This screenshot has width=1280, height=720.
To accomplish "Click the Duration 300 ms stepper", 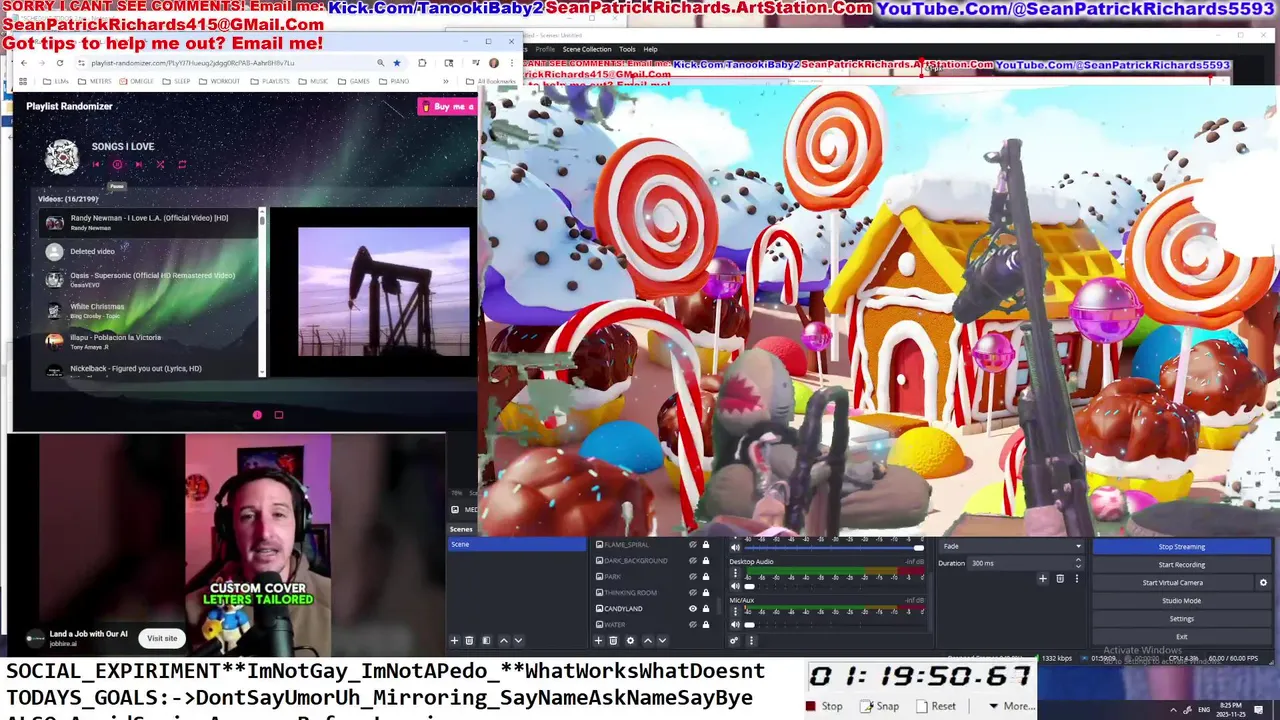I will tap(1078, 563).
